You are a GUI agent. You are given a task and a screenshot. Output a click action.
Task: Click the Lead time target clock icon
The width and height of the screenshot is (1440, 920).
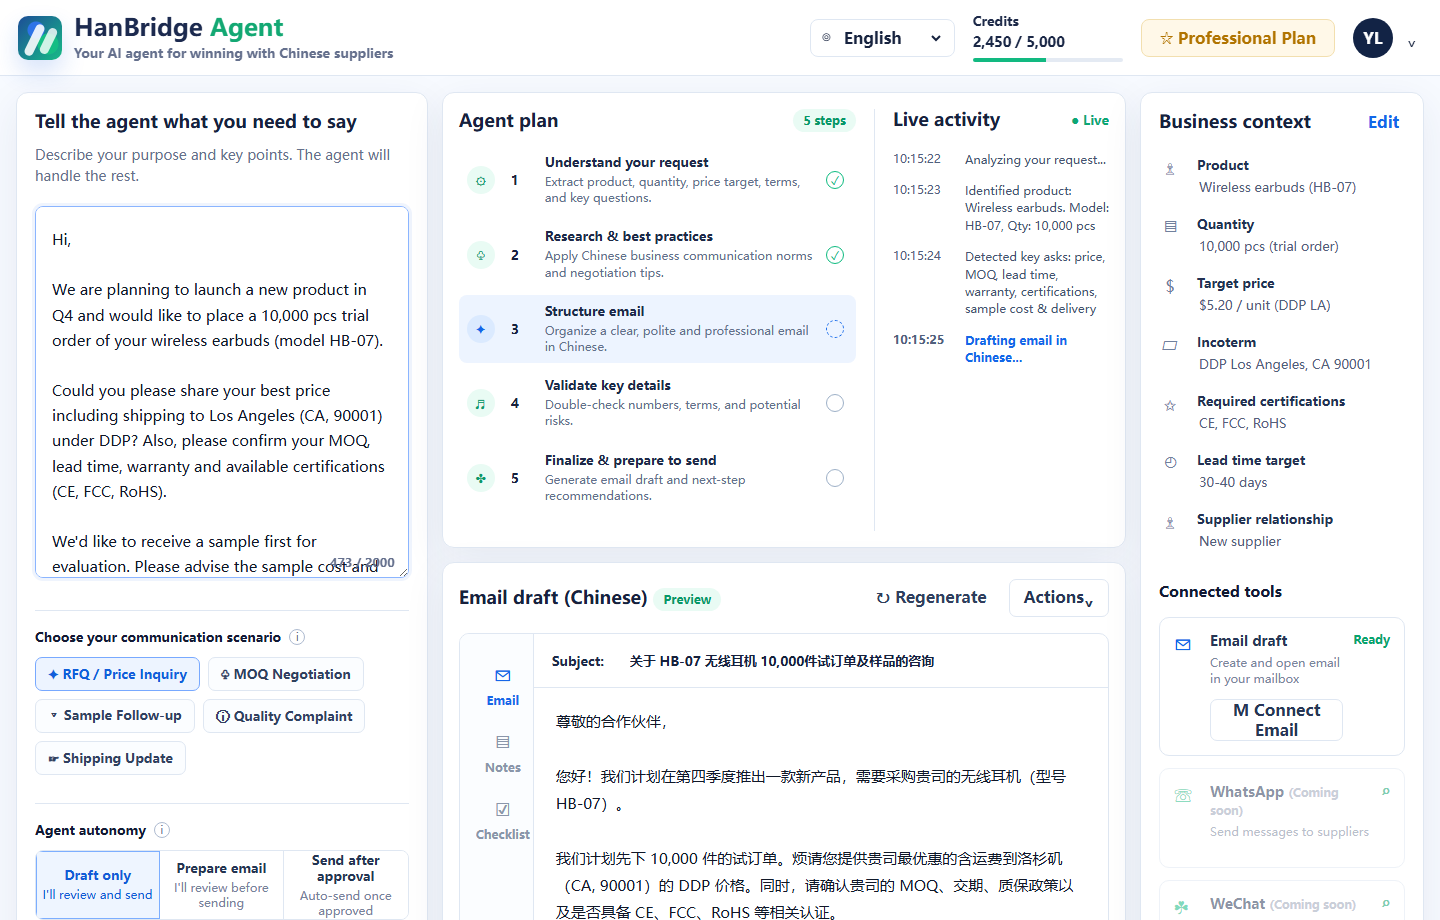pos(1170,462)
